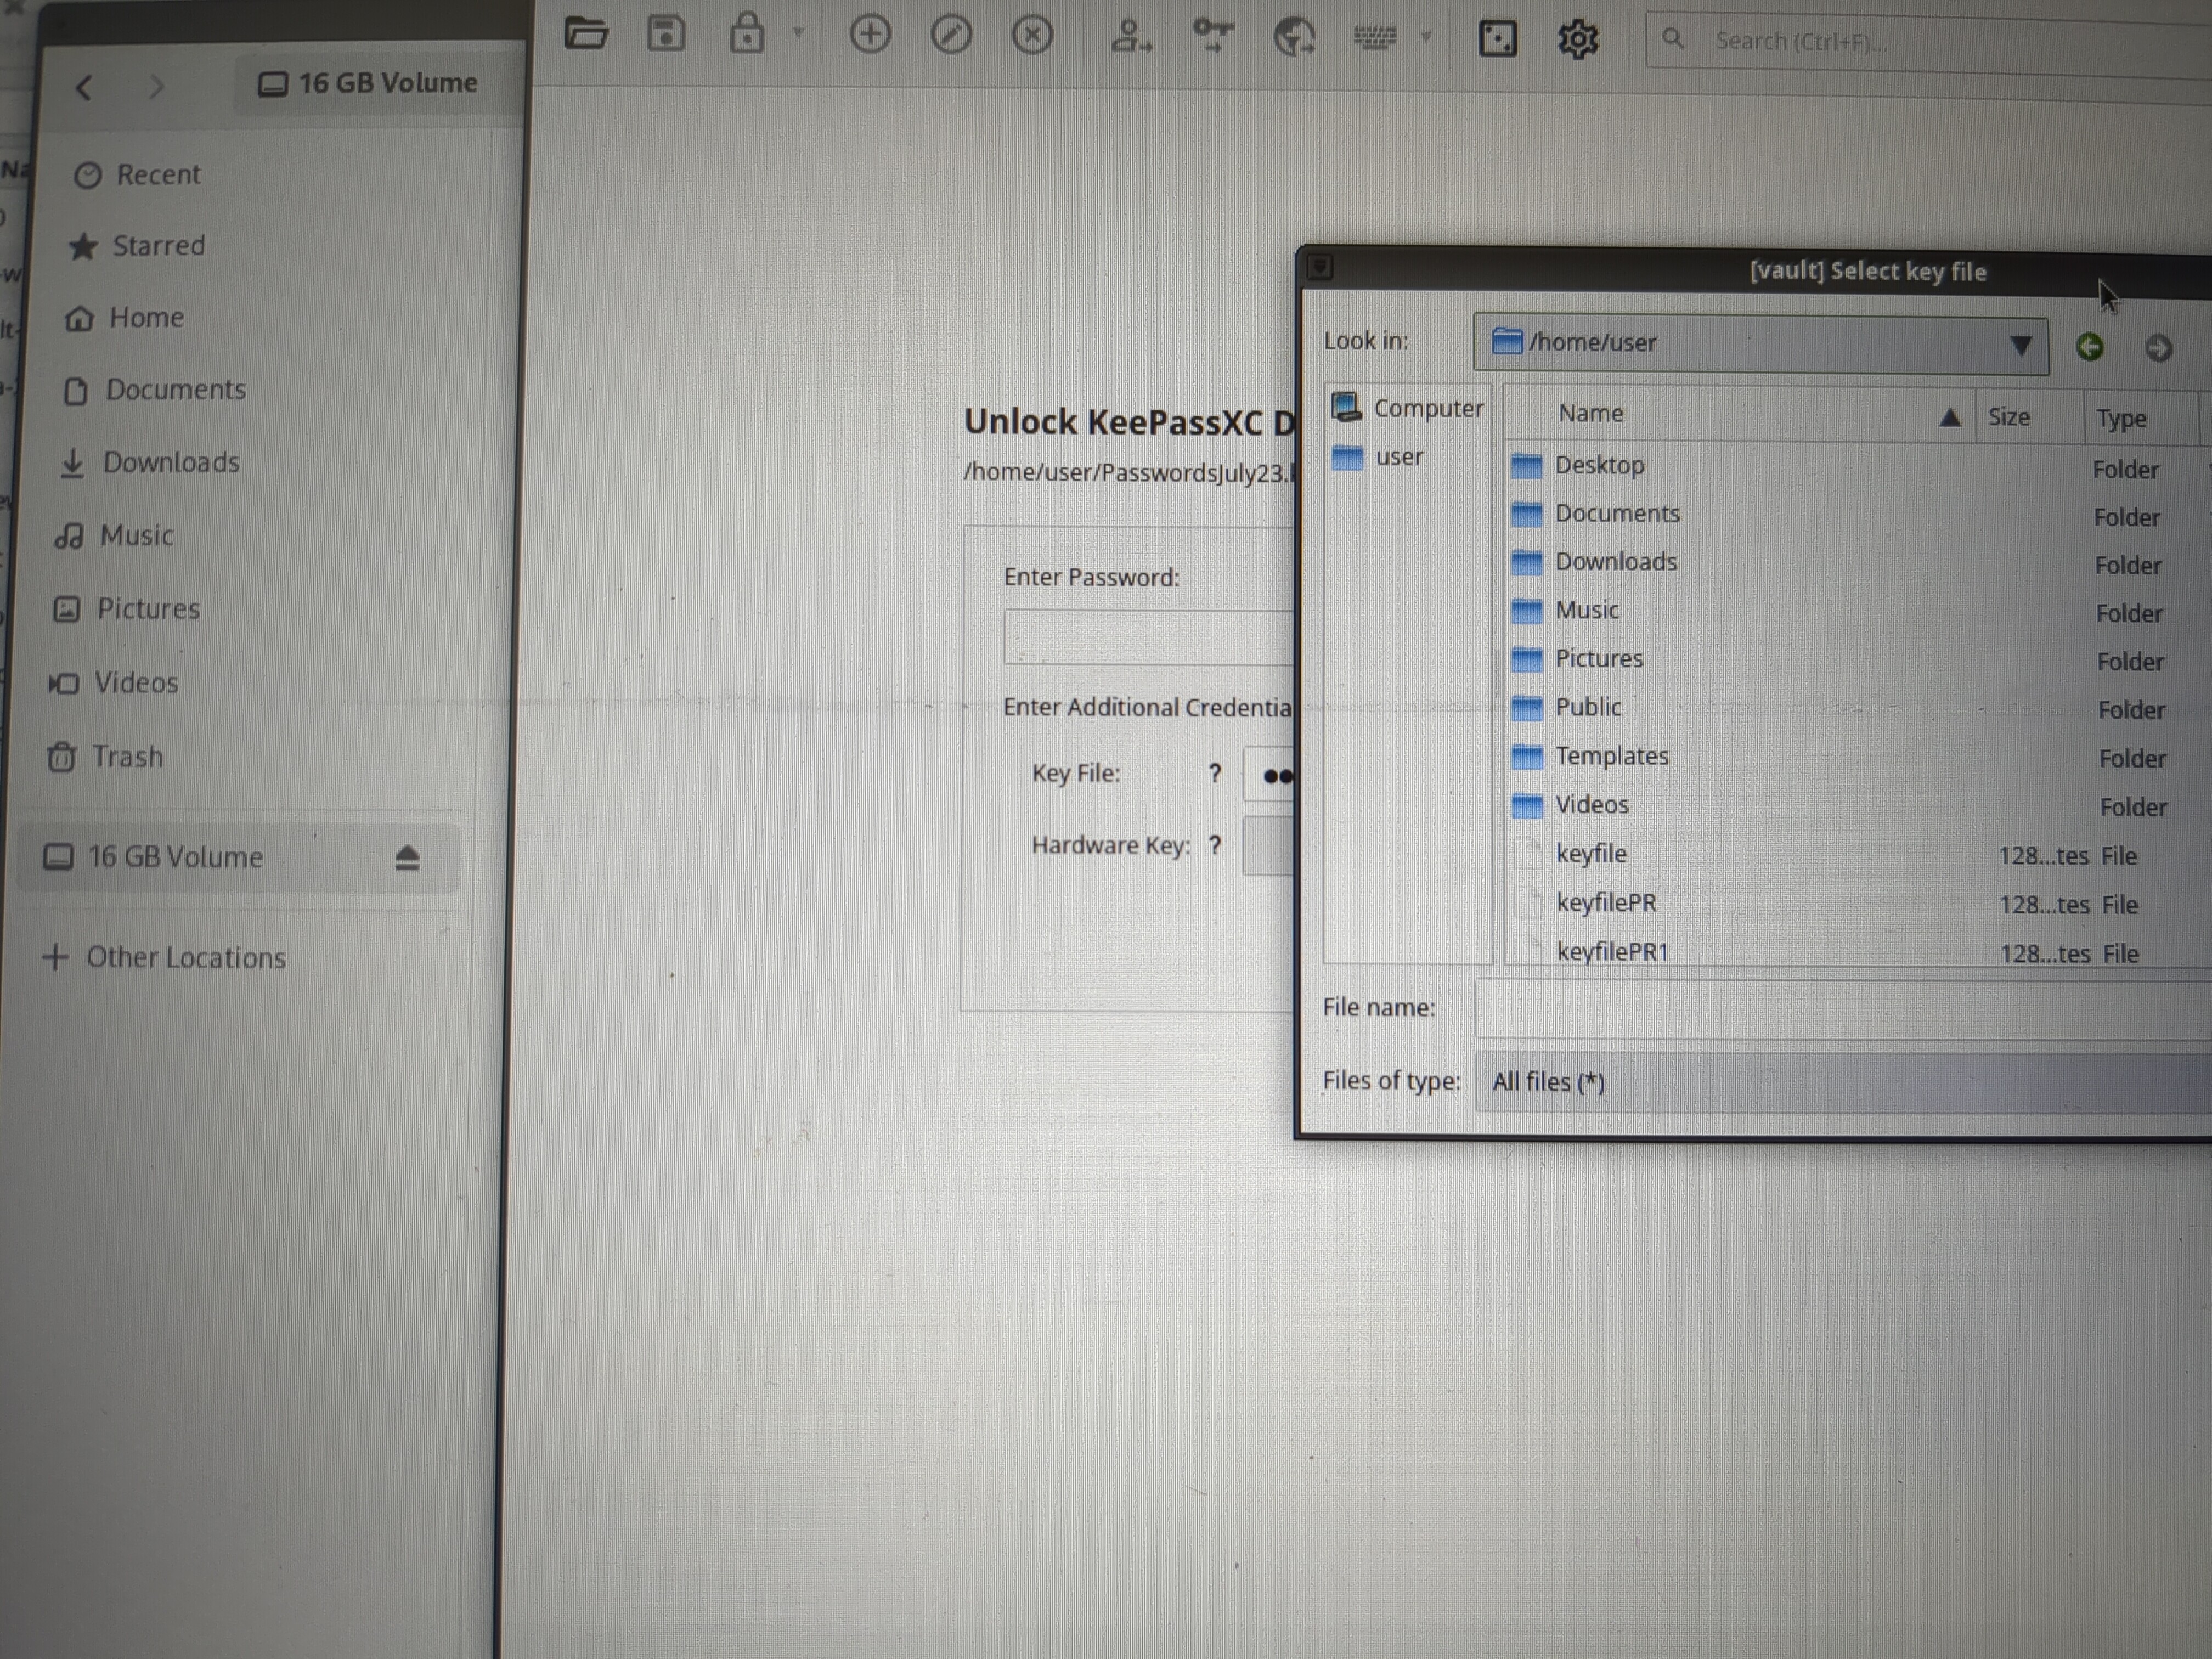Sort by the Type column header
Screen dimensions: 2212x1659
pos(2142,419)
